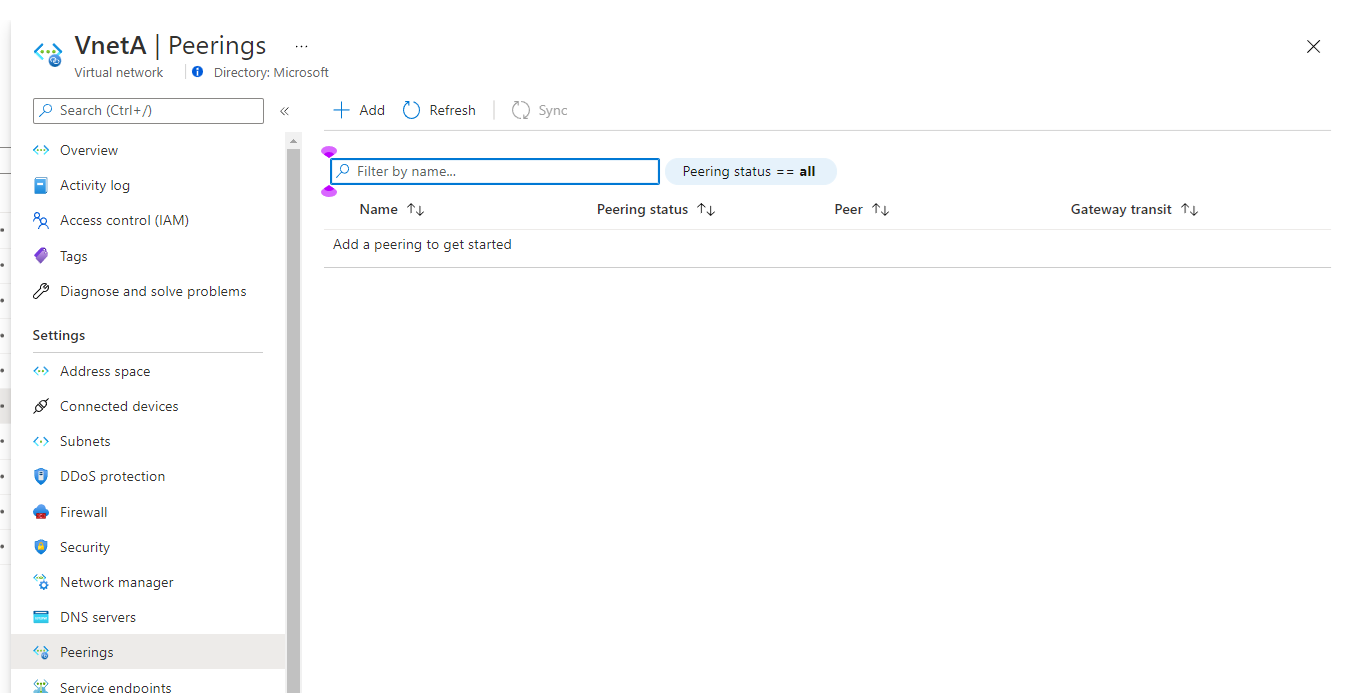Click the Access control (IAM) icon

coord(41,220)
